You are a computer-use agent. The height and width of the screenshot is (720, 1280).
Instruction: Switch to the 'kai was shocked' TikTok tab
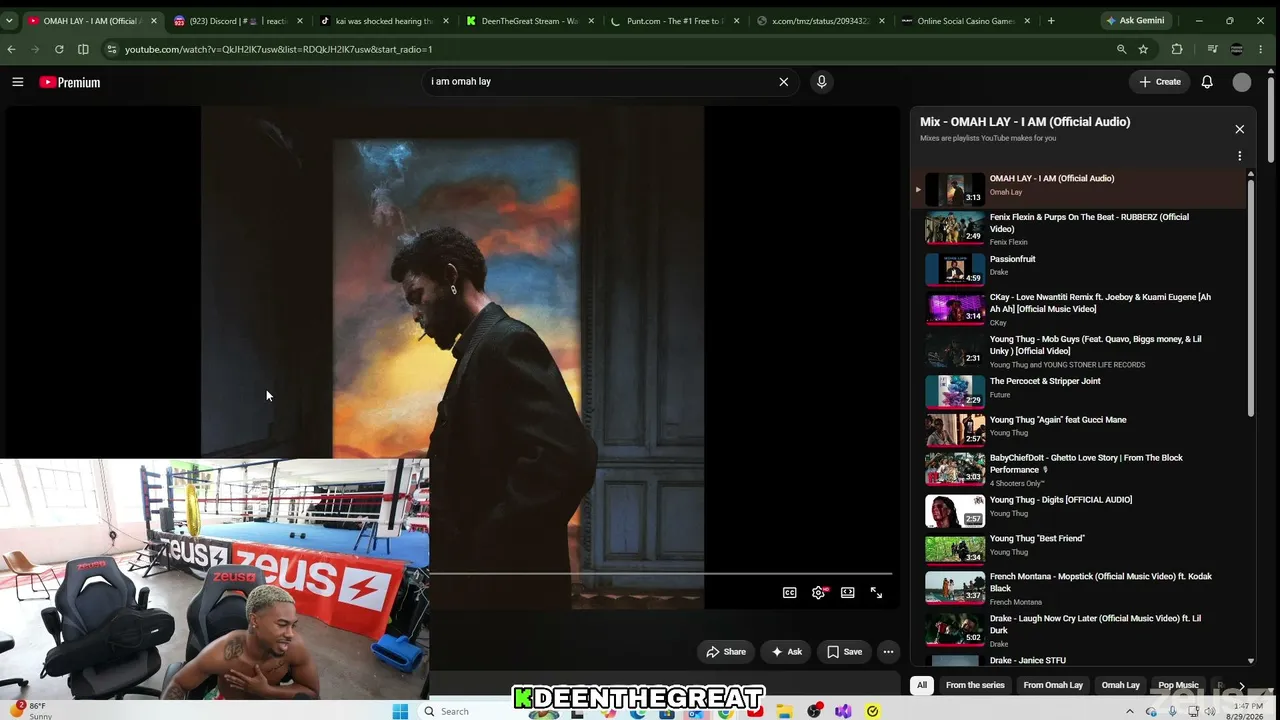pos(383,21)
